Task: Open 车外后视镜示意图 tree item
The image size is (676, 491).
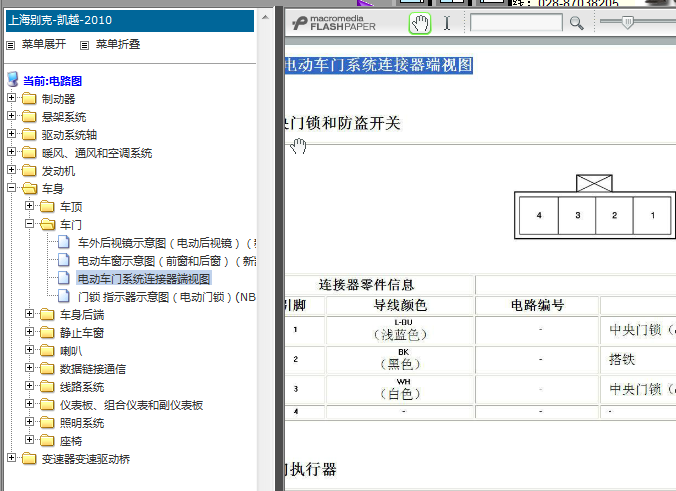Action: [166, 243]
